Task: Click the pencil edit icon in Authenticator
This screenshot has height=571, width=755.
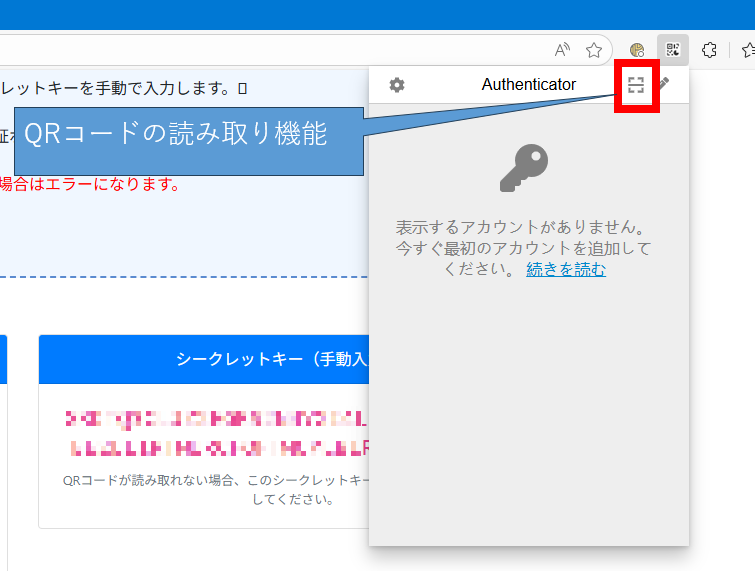Action: pyautogui.click(x=662, y=85)
